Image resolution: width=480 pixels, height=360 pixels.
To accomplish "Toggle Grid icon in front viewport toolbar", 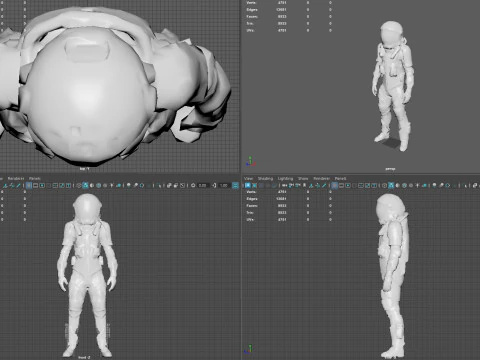I will pos(29,185).
